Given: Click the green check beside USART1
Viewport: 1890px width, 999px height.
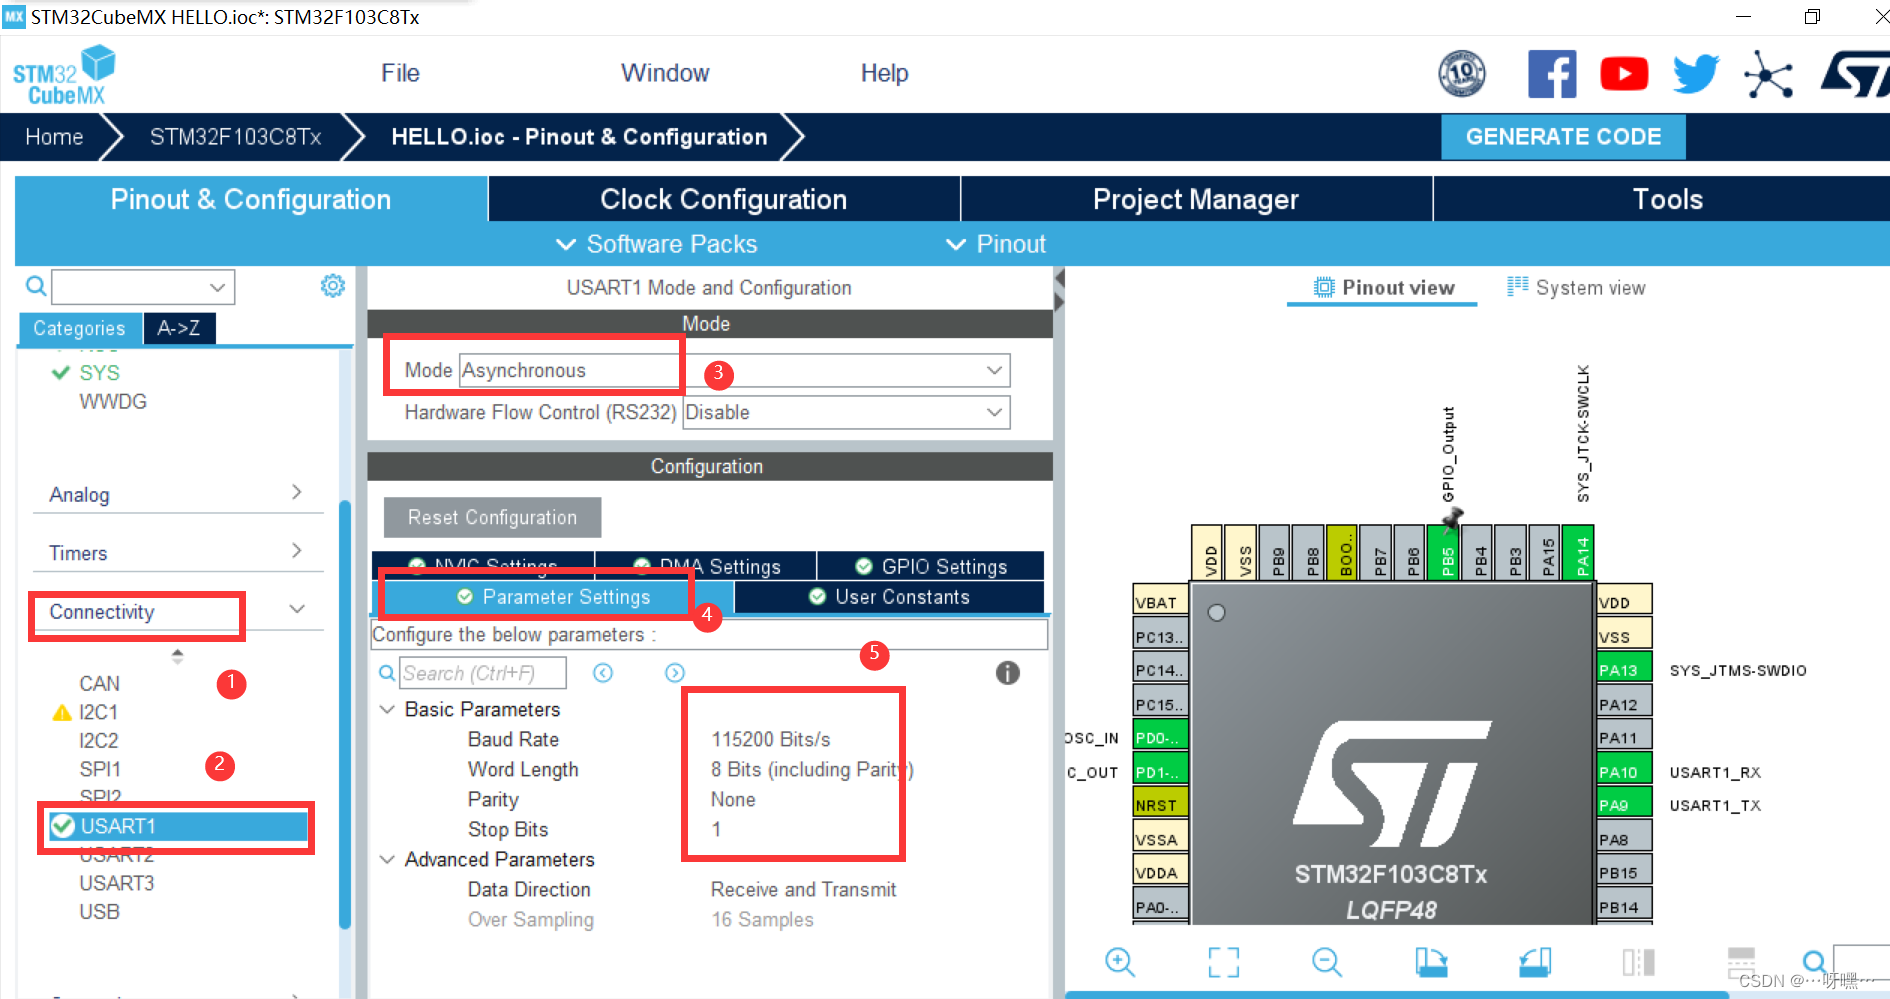Looking at the screenshot, I should click(63, 826).
